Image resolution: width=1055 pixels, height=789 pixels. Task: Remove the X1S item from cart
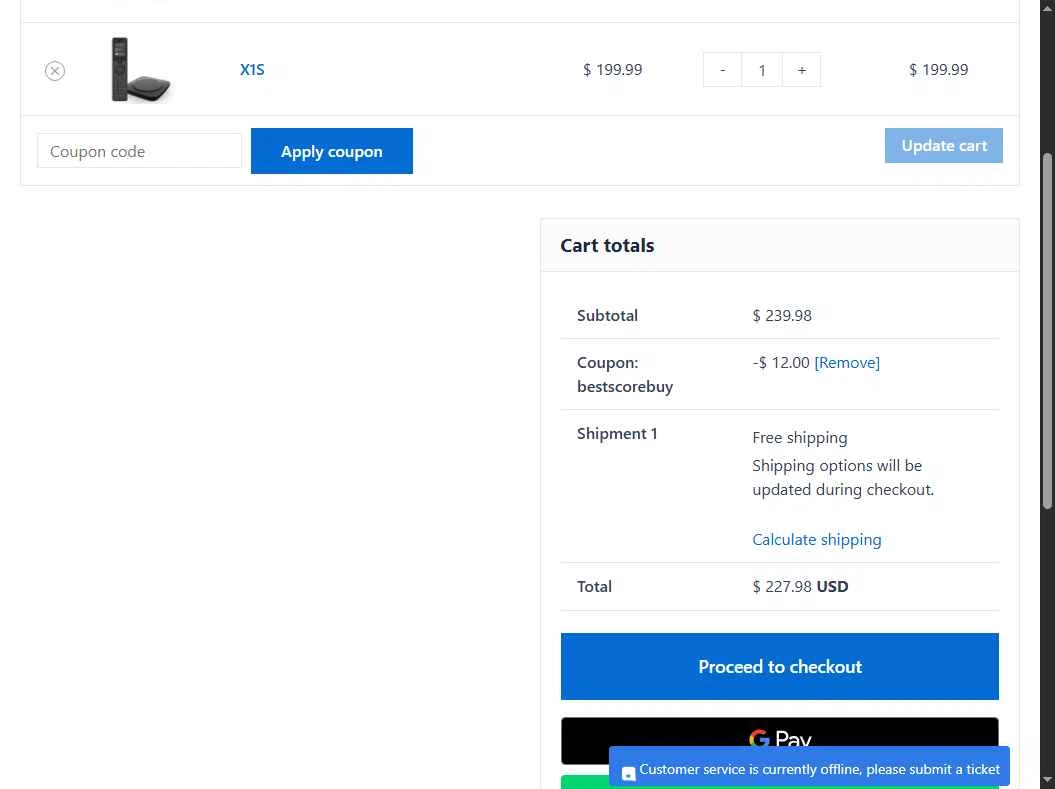[x=55, y=71]
